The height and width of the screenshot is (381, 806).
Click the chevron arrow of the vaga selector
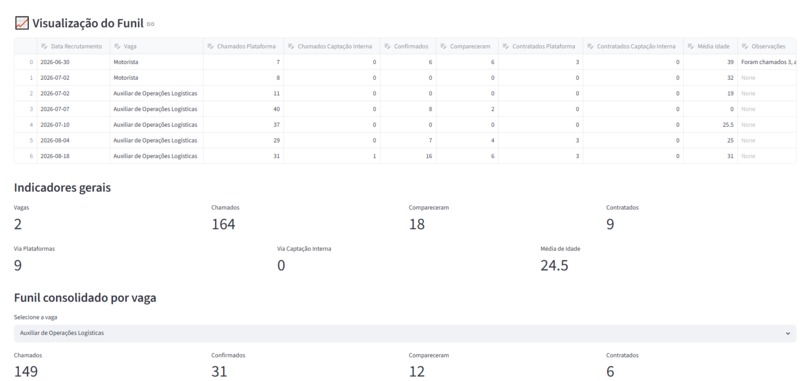[787, 333]
